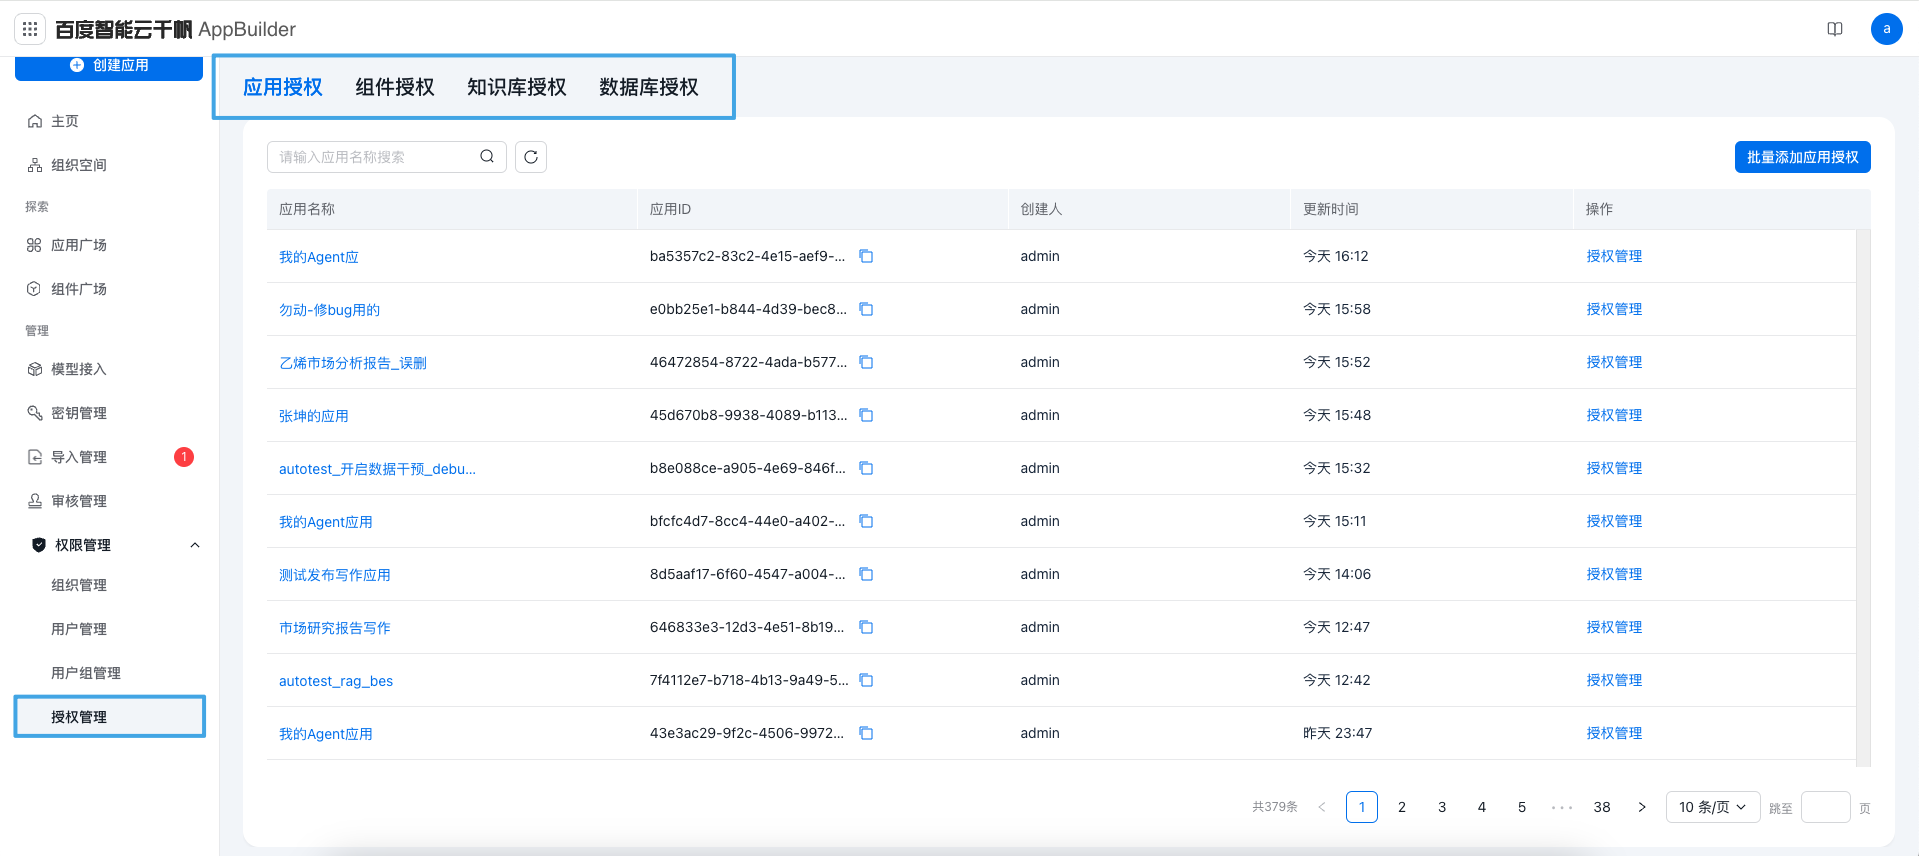
Task: Go to page 2
Action: coord(1402,807)
